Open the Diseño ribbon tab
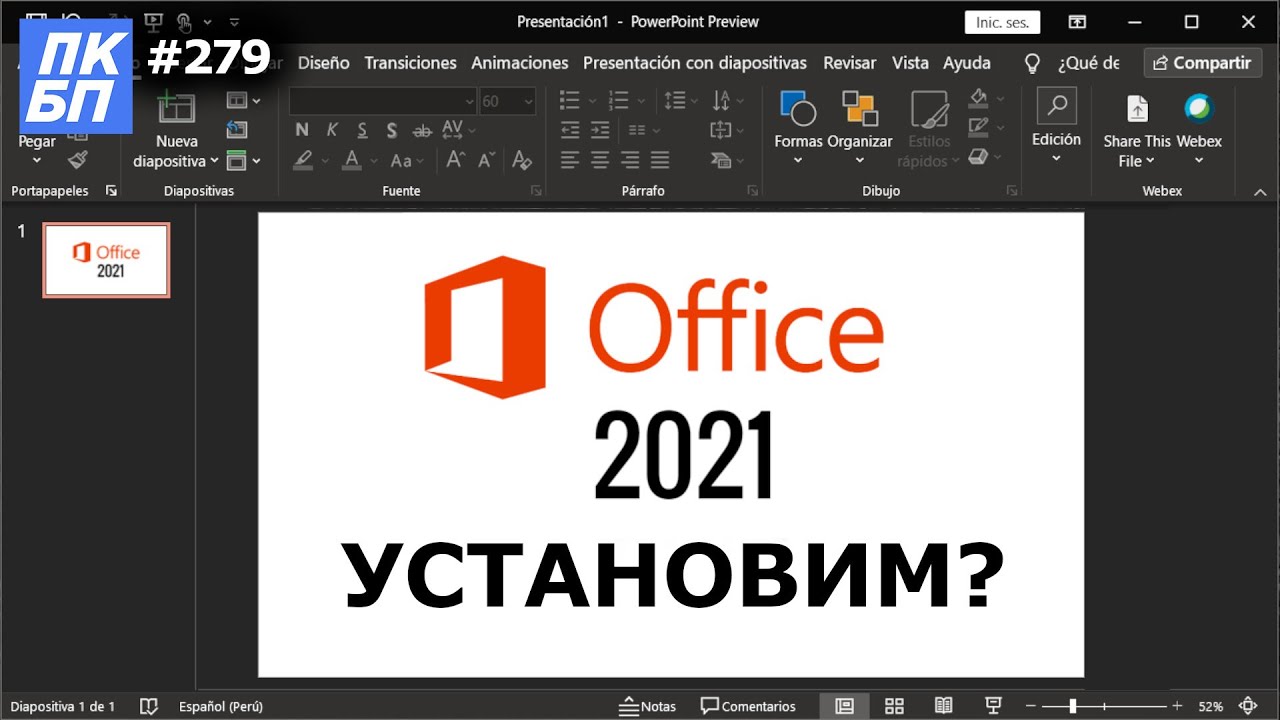 pyautogui.click(x=324, y=63)
